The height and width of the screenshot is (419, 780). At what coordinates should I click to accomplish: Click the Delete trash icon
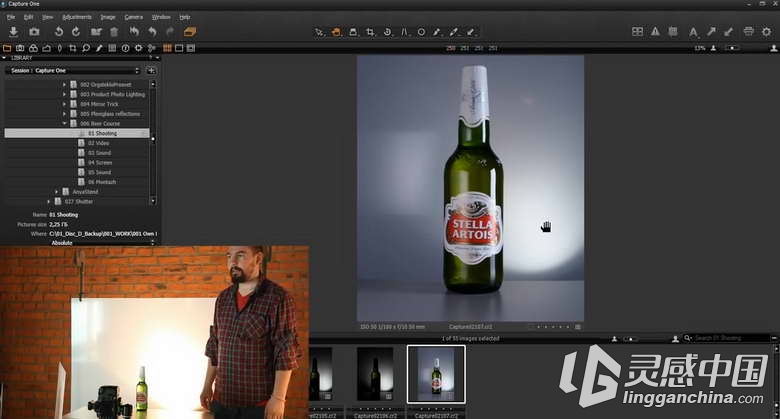click(114, 32)
